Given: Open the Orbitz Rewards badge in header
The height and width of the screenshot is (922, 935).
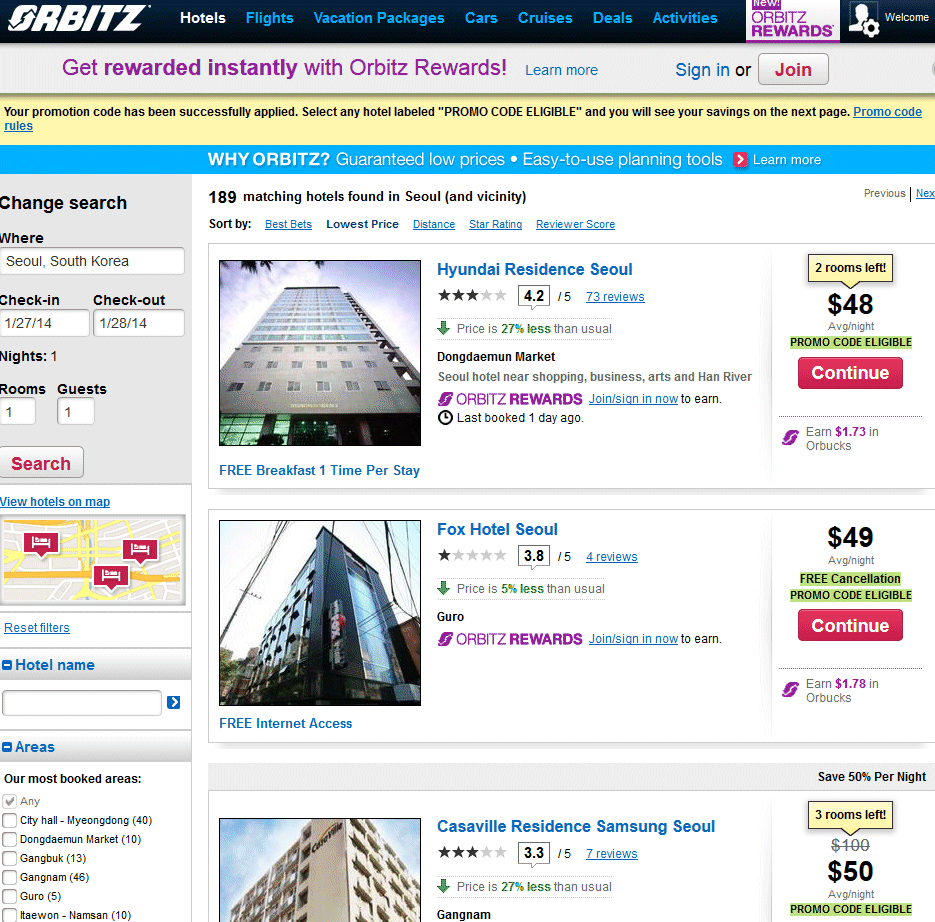Looking at the screenshot, I should pos(792,21).
